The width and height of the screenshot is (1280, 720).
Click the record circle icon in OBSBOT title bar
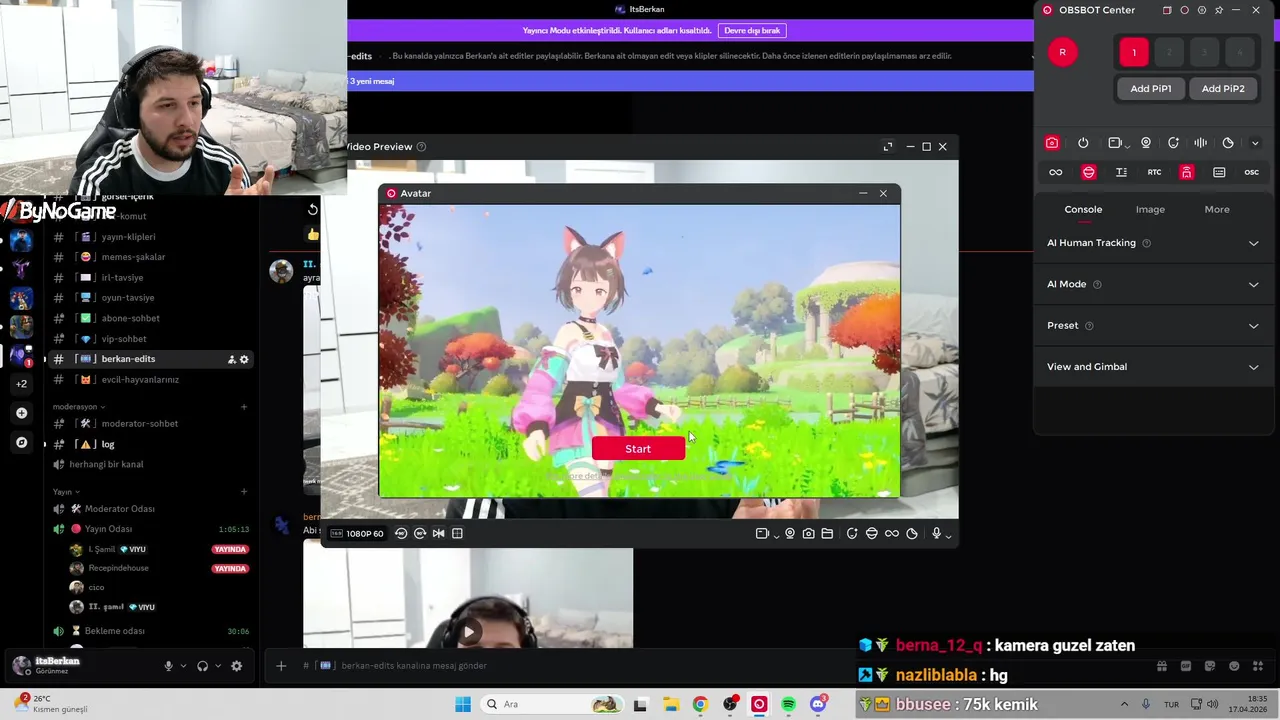tap(1185, 10)
